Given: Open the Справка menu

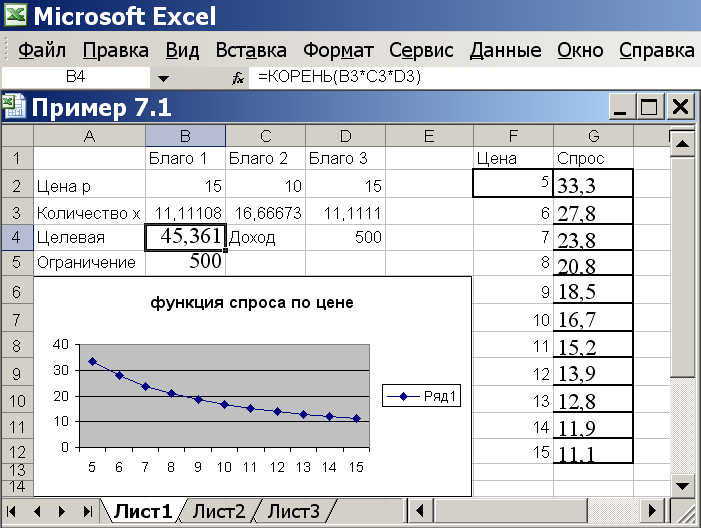Looking at the screenshot, I should [x=657, y=51].
